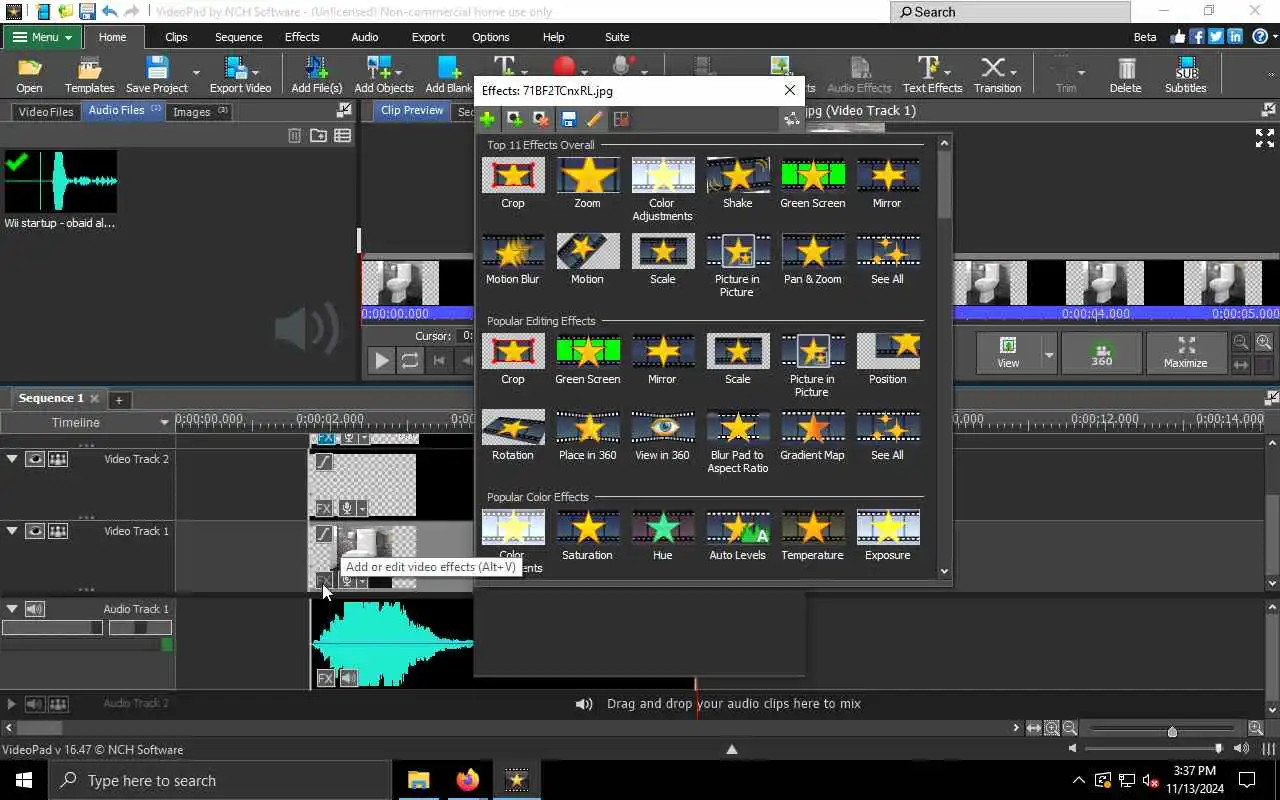Open the Timeline mode dropdown
Image resolution: width=1280 pixels, height=800 pixels.
pos(164,422)
